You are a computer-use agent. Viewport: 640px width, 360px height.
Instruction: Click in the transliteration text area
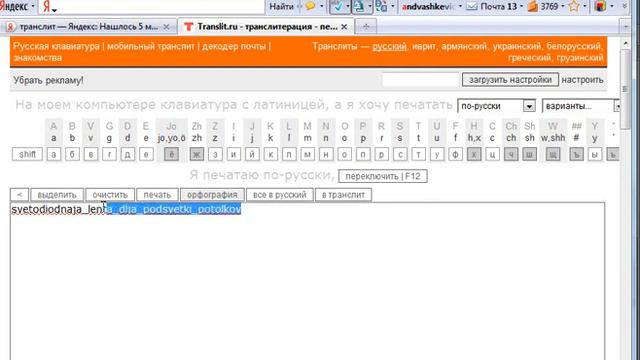point(307,281)
